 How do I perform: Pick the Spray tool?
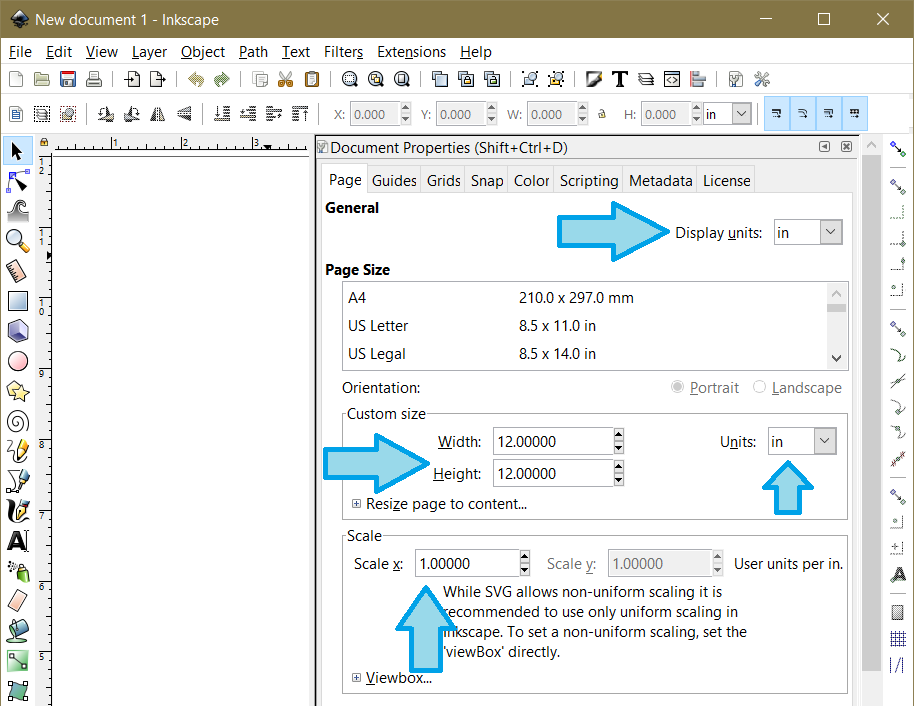click(18, 571)
